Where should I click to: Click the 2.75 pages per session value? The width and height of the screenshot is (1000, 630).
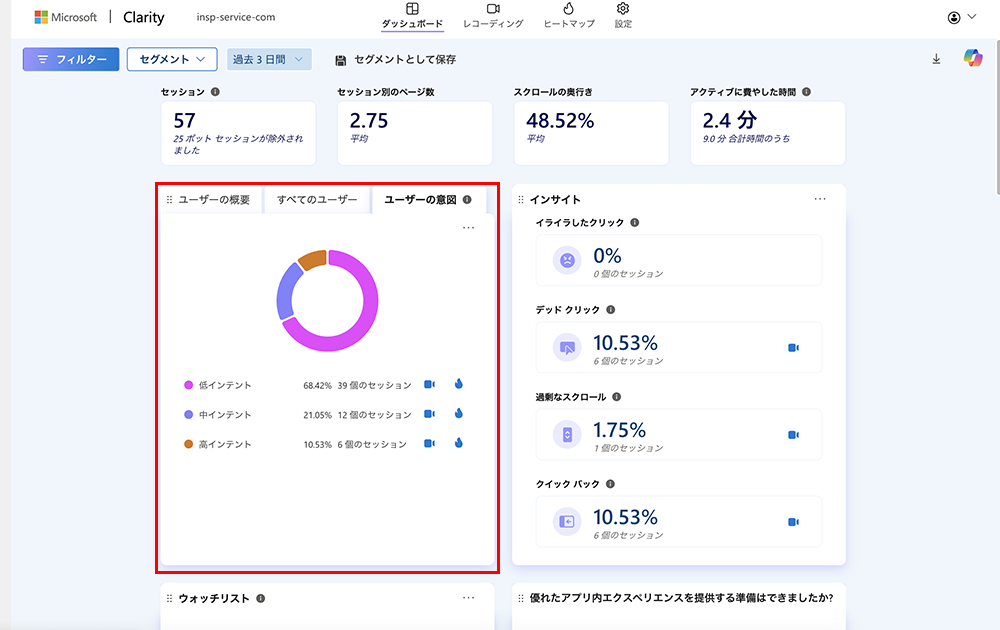pyautogui.click(x=369, y=121)
